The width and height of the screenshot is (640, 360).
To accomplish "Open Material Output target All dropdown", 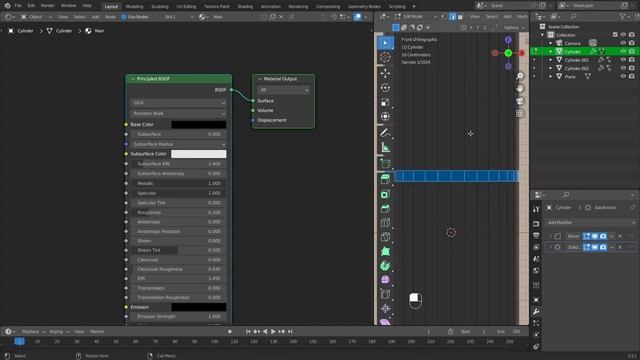I will pos(283,90).
